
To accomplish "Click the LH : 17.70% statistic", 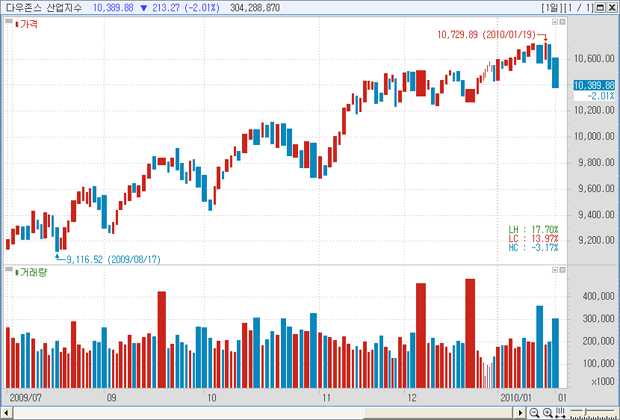I will 533,229.
